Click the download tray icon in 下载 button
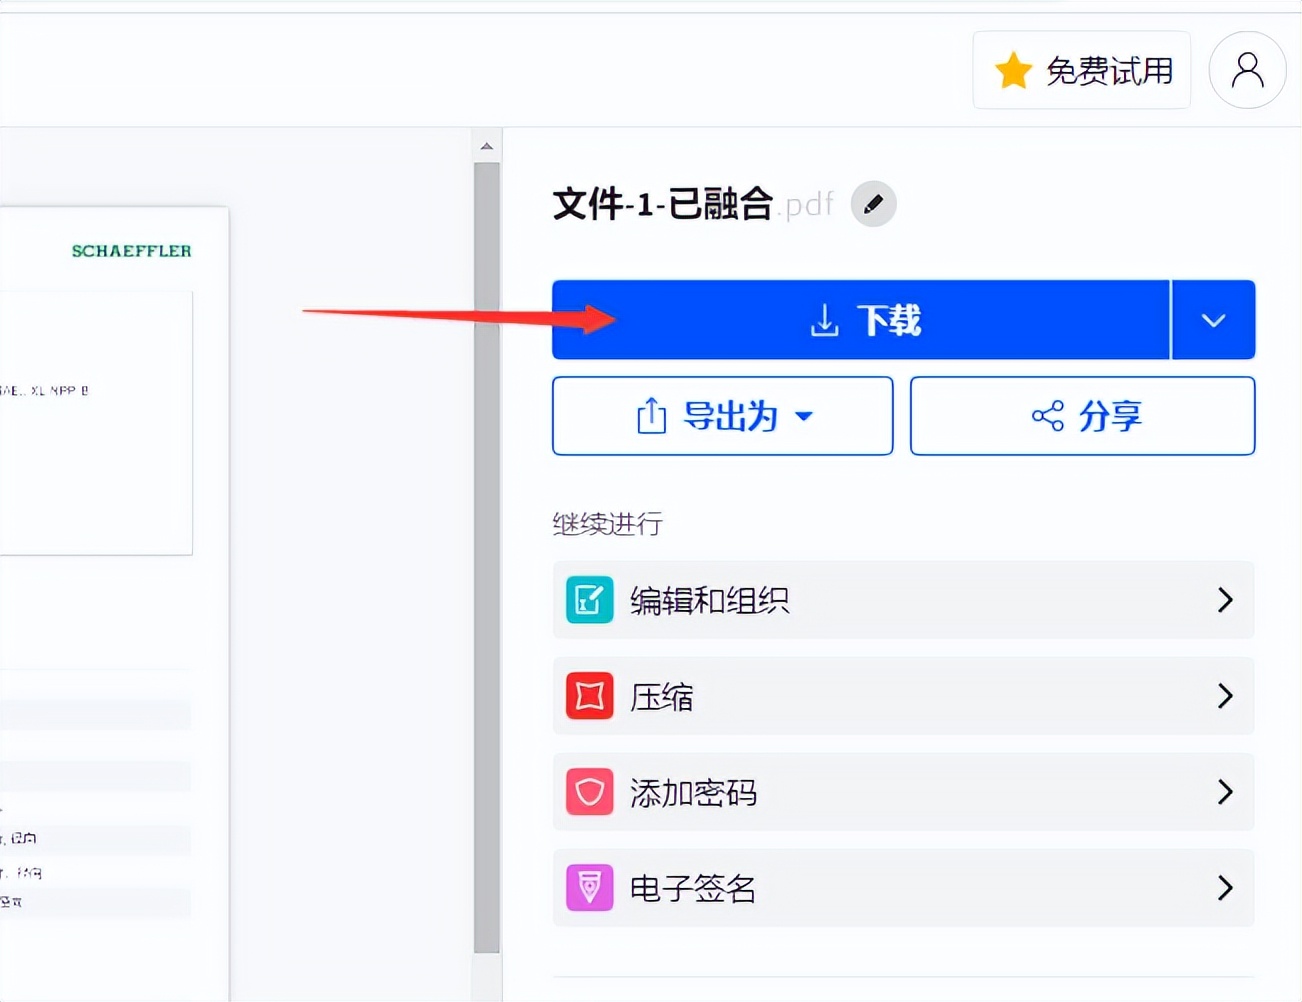1302x1002 pixels. coord(825,321)
